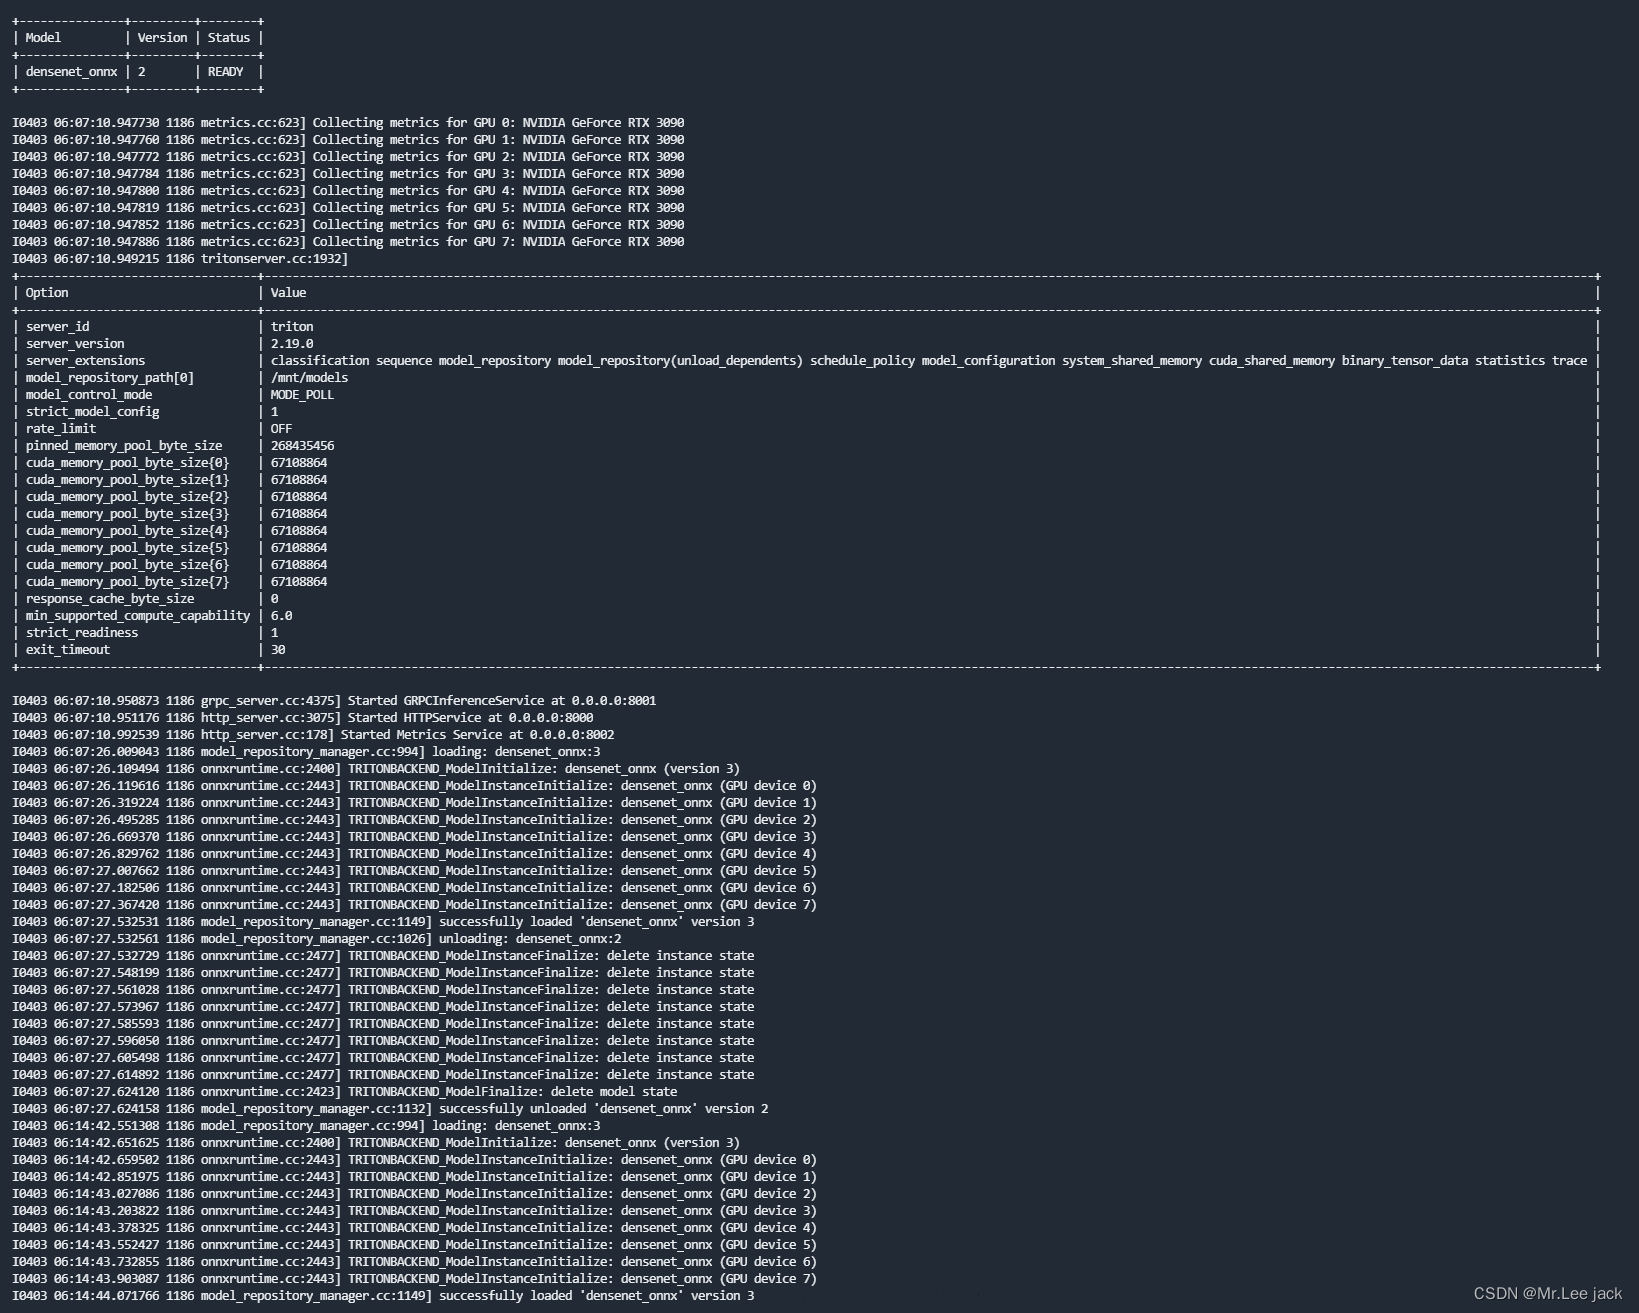This screenshot has height=1313, width=1639.
Task: Click the 06:07:26 loading densenet_onnx:3 line
Action: (x=306, y=752)
